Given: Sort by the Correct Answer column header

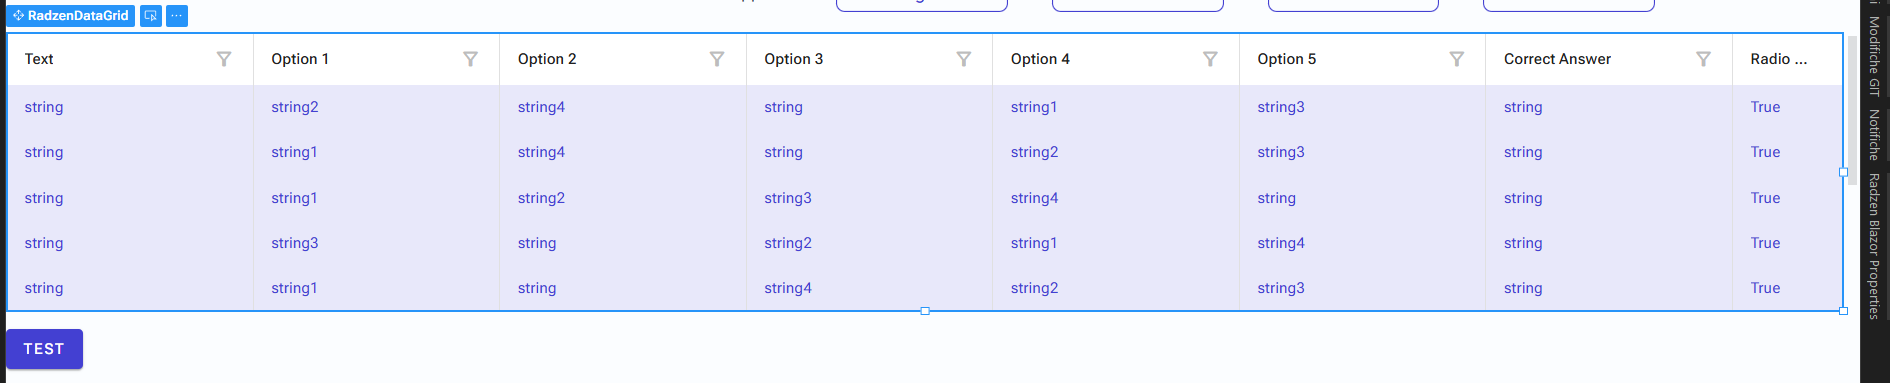Looking at the screenshot, I should click(1557, 59).
